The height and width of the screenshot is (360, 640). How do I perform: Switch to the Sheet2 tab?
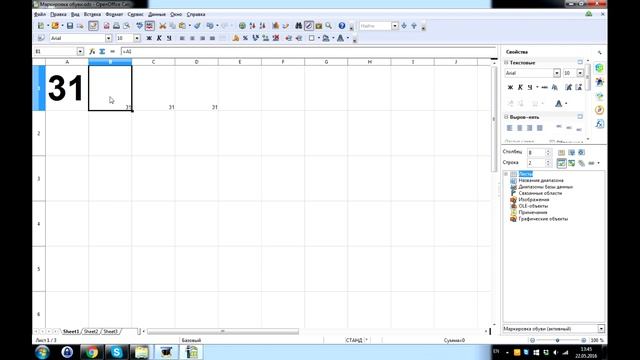[91, 331]
